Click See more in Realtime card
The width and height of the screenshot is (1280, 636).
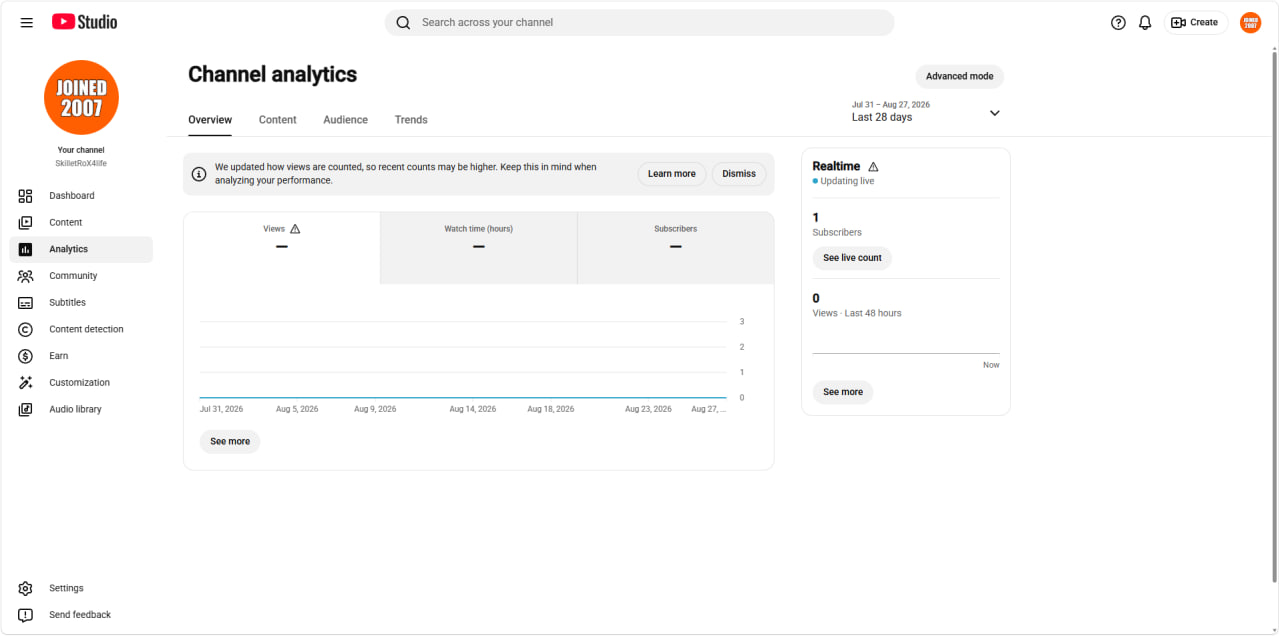click(x=843, y=392)
